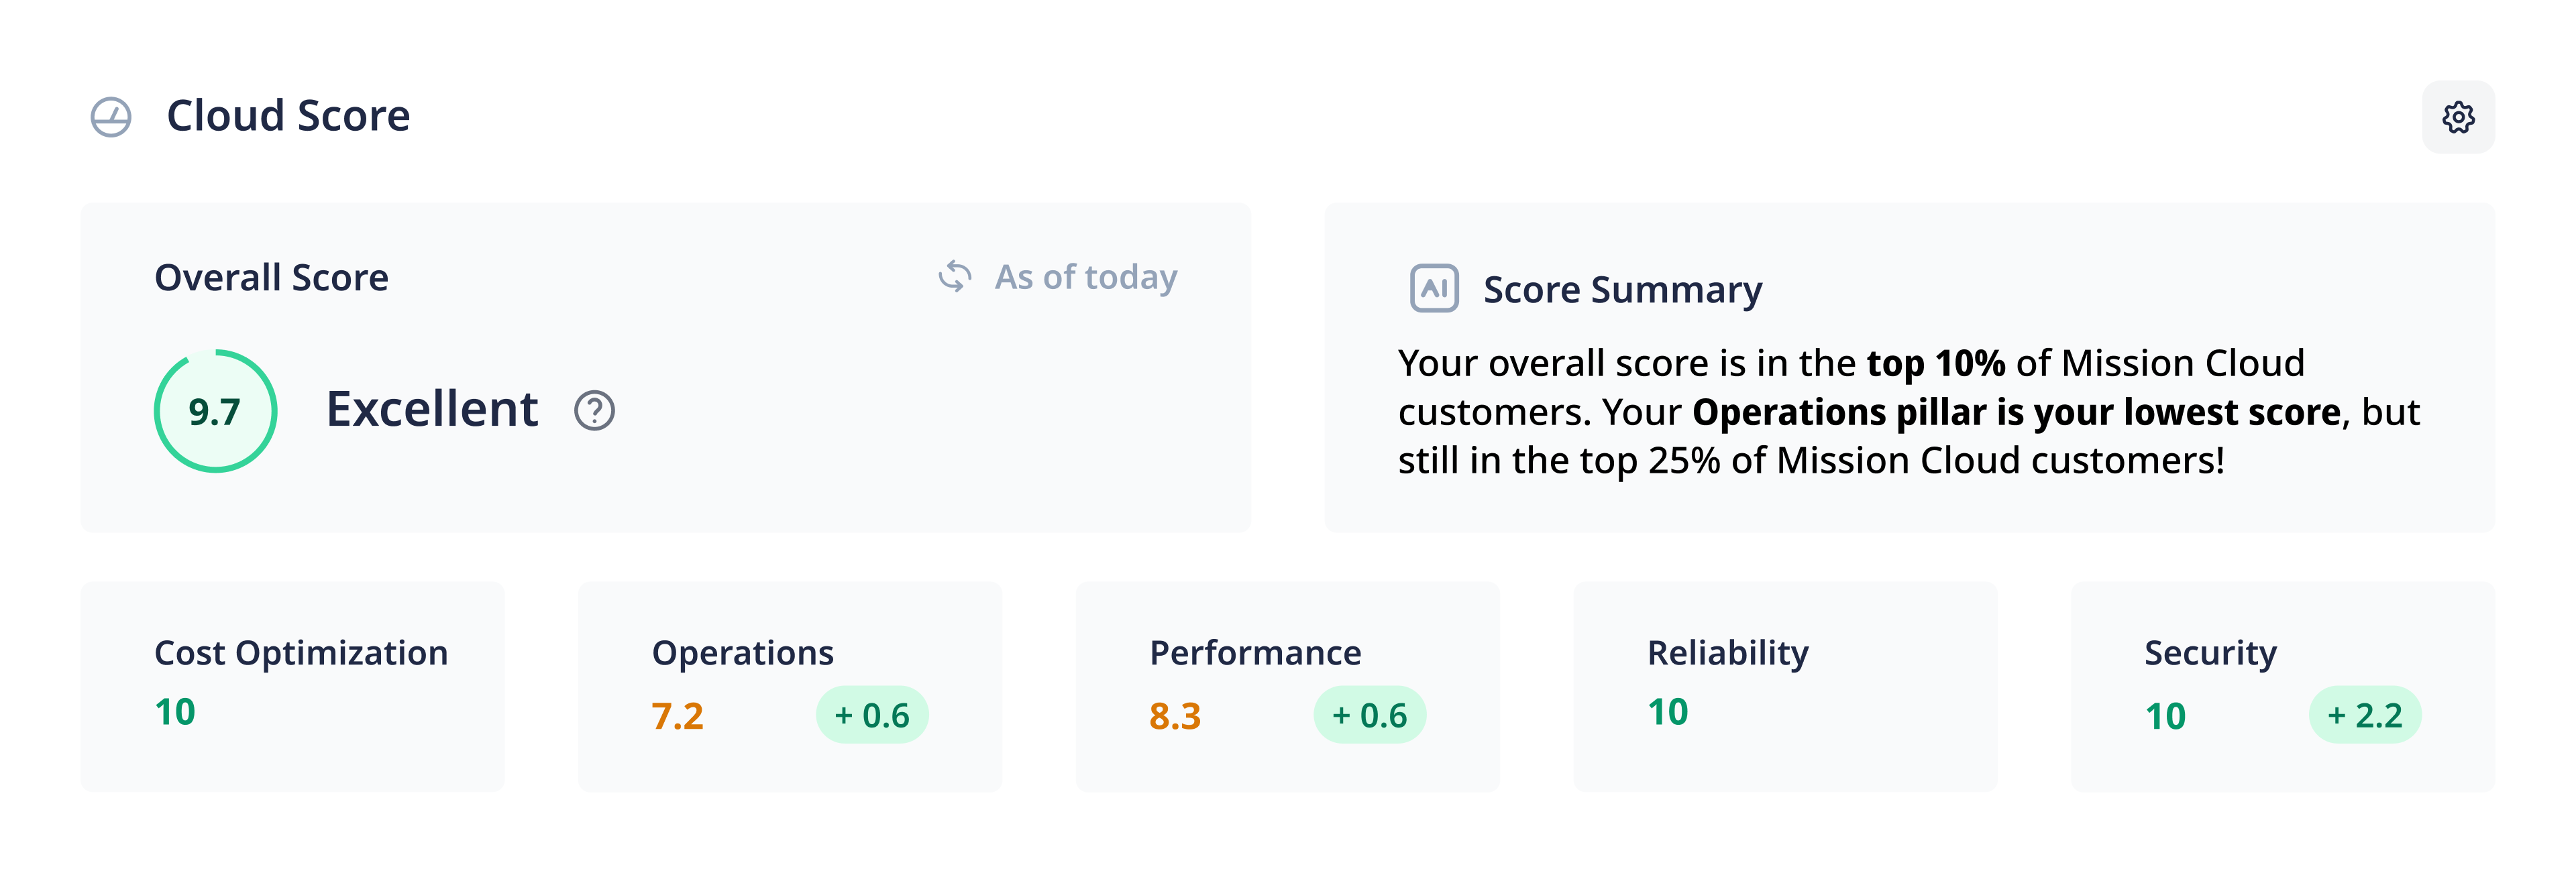Open the settings gear button

(2457, 117)
